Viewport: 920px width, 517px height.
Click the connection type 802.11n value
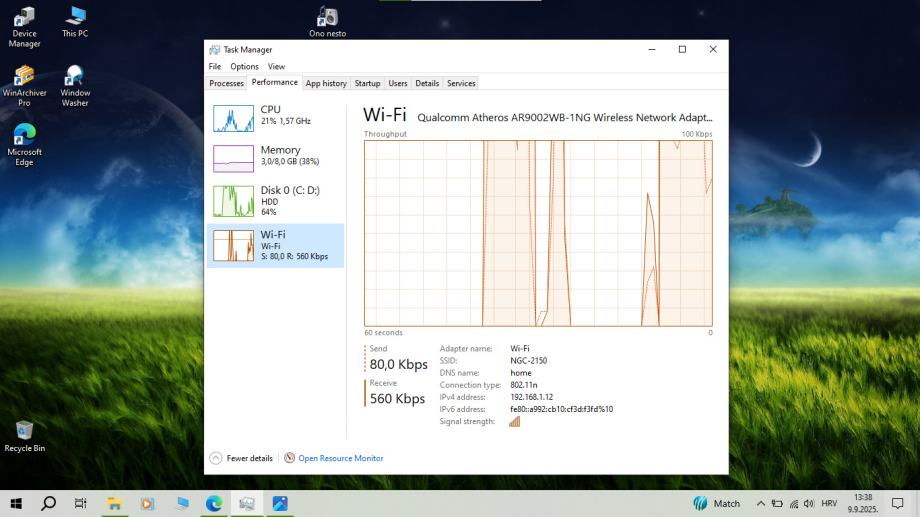(524, 385)
